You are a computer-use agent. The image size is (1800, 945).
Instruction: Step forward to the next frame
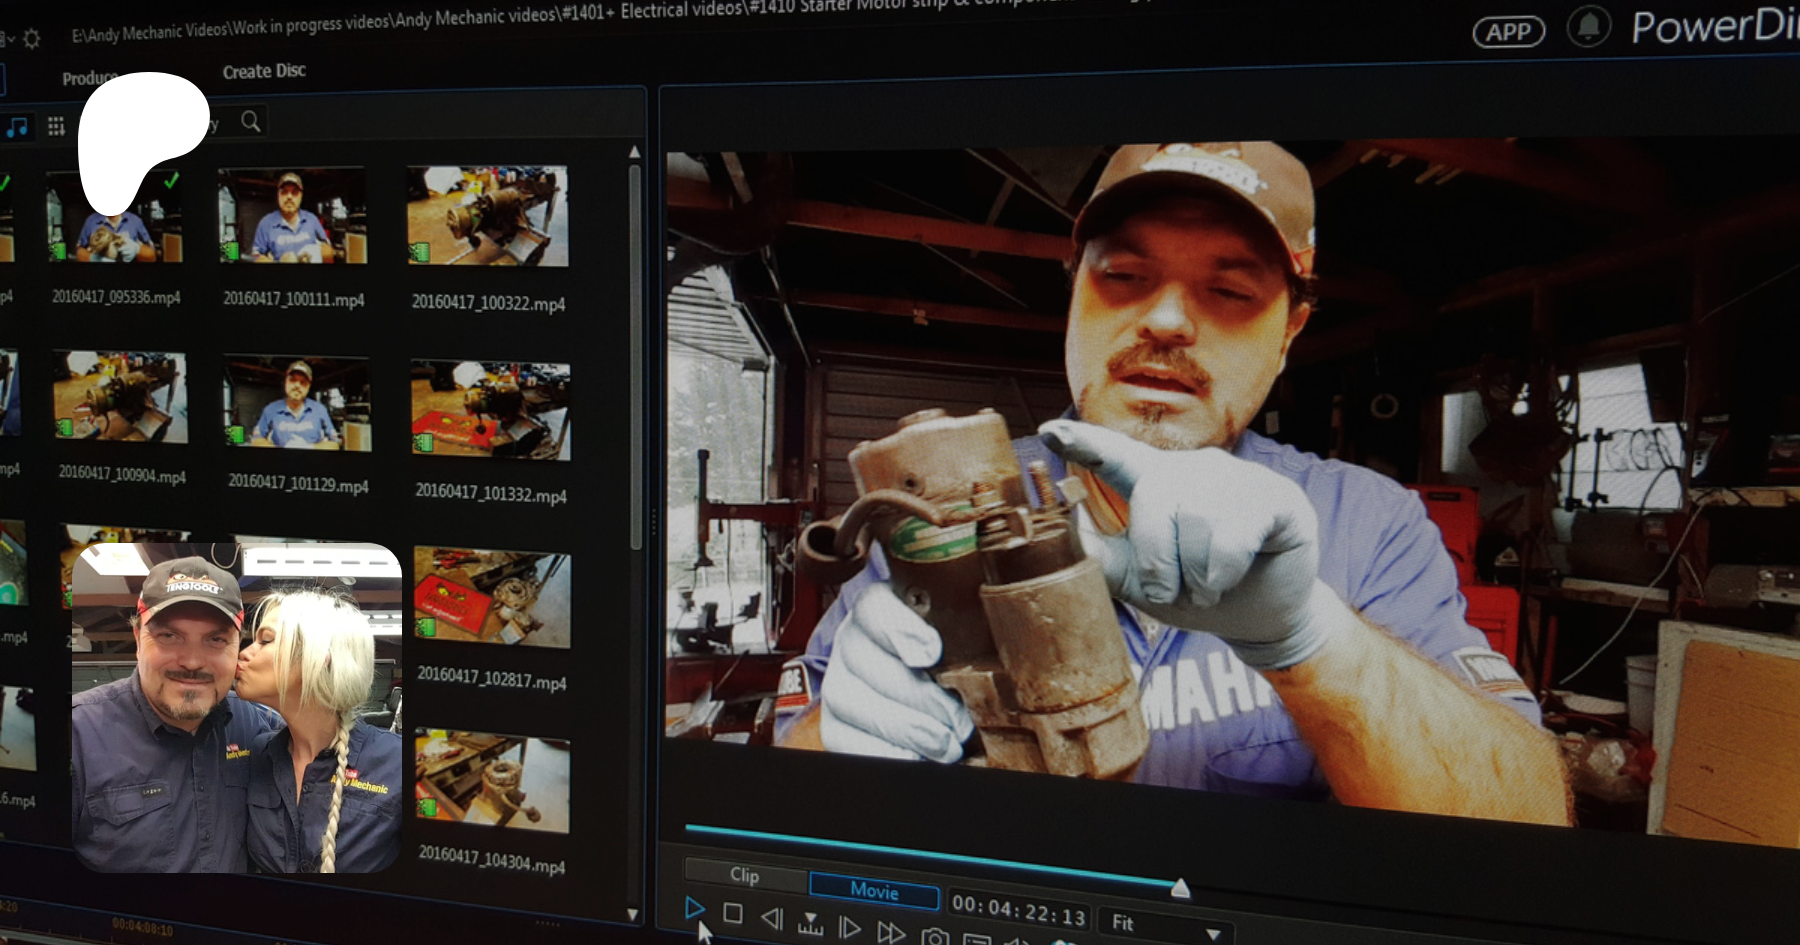pos(849,928)
